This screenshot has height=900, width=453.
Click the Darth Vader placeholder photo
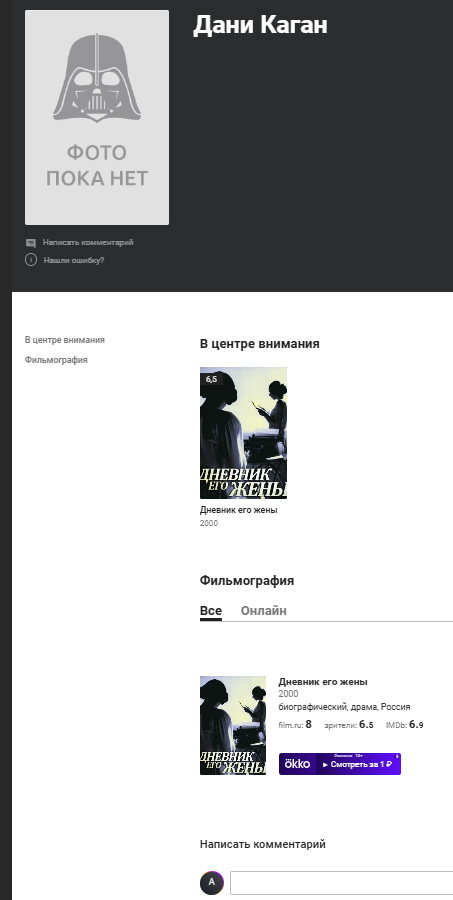pos(96,117)
